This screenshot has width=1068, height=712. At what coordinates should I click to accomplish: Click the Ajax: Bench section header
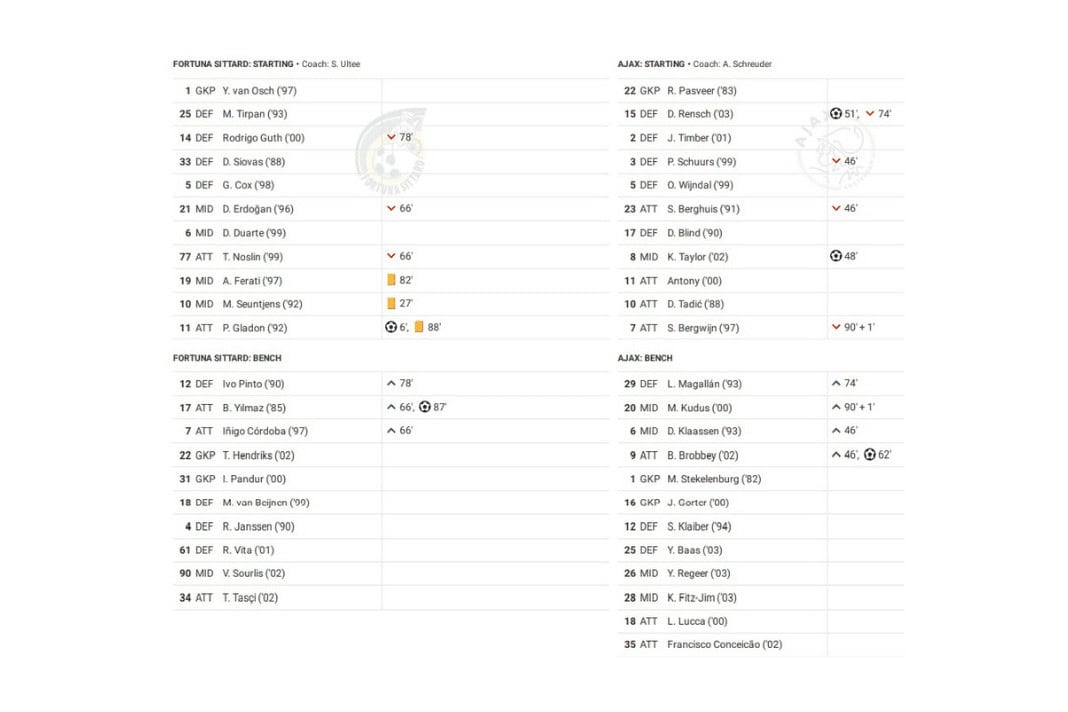click(645, 358)
